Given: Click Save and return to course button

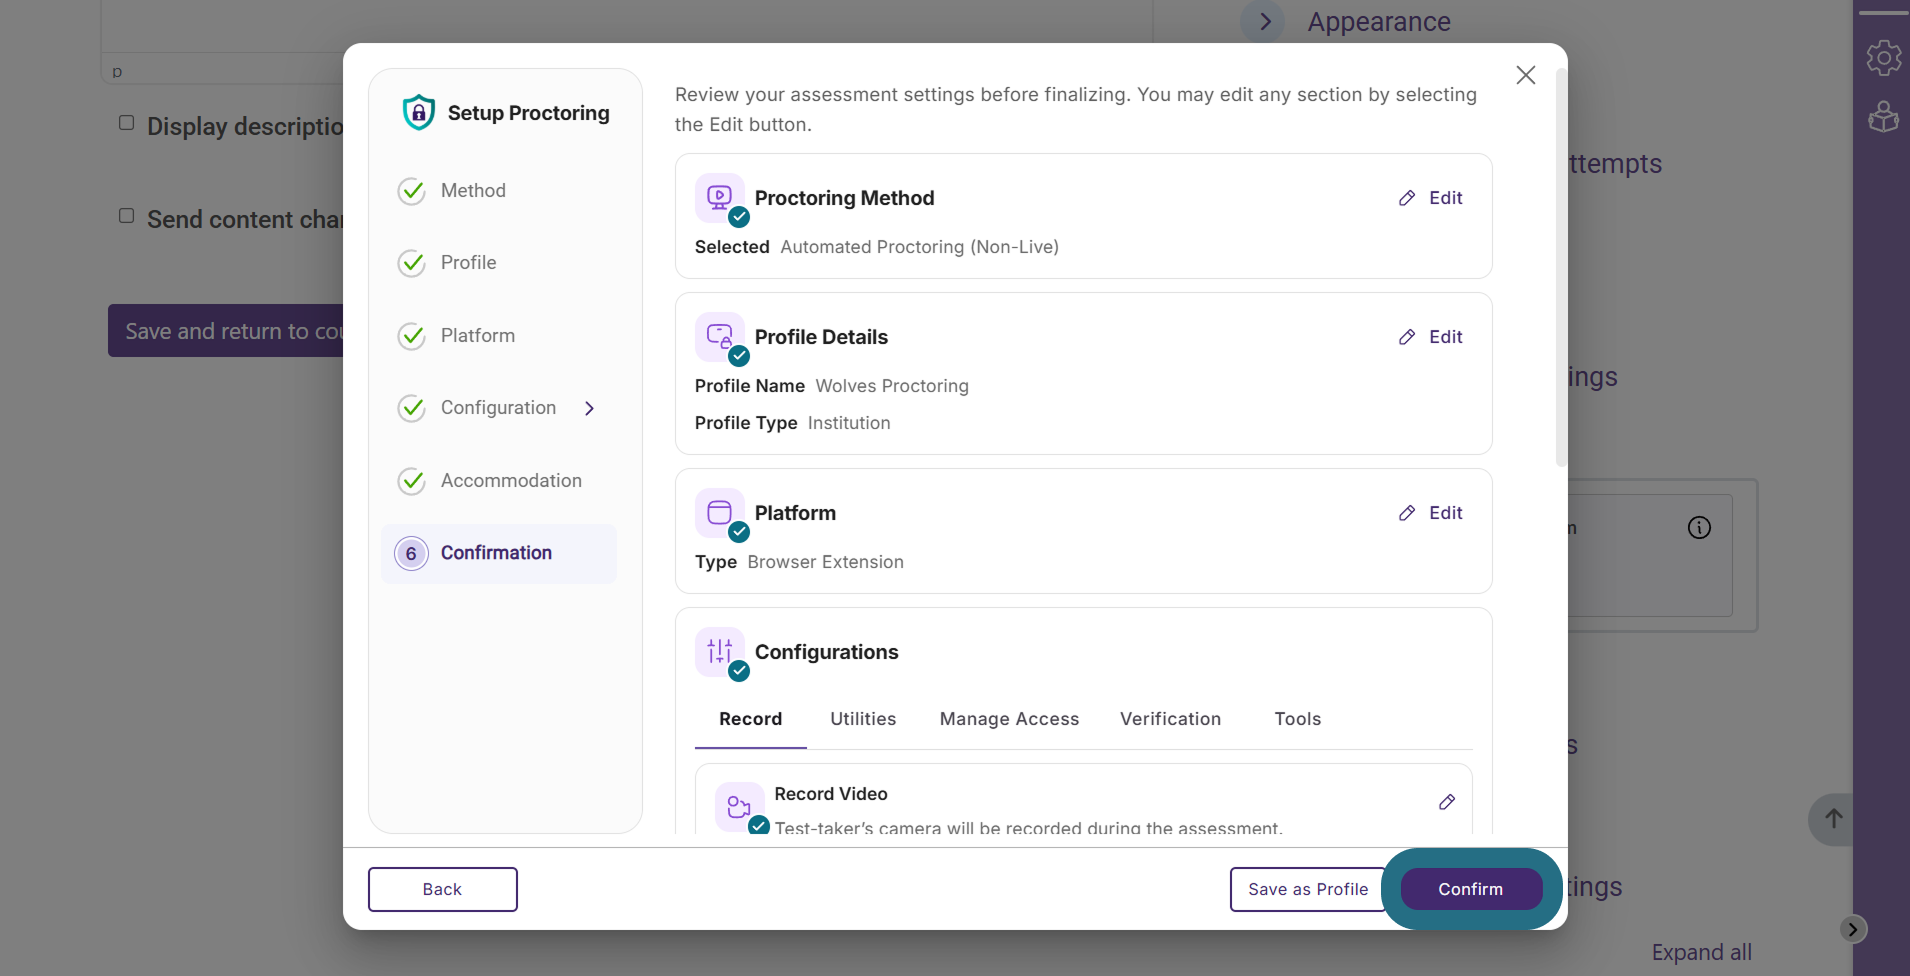Looking at the screenshot, I should coord(226,331).
